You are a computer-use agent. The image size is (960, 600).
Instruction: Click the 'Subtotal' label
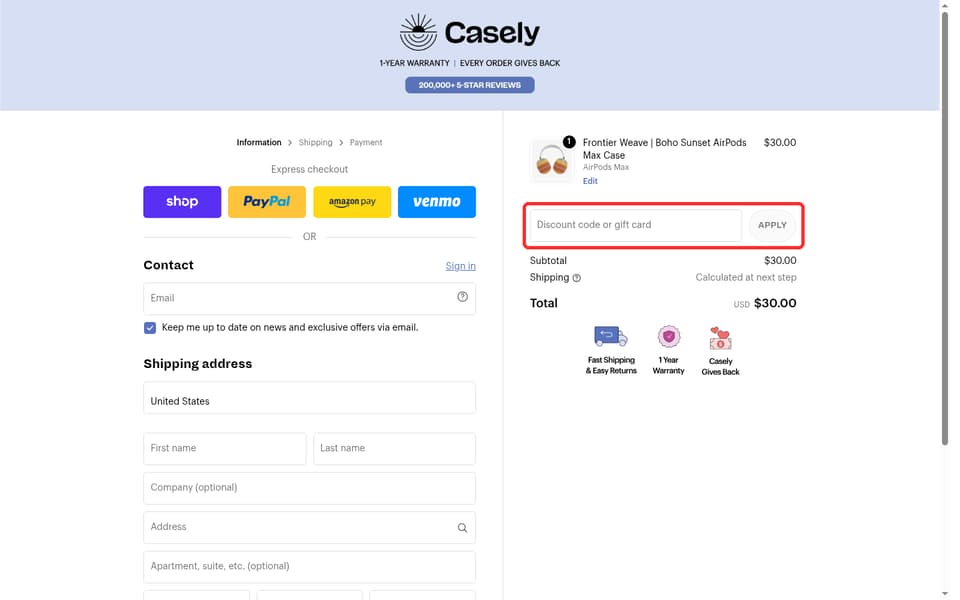[x=548, y=261]
